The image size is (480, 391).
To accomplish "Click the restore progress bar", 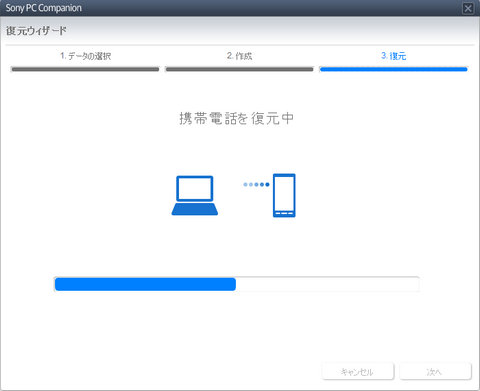I will 236,284.
